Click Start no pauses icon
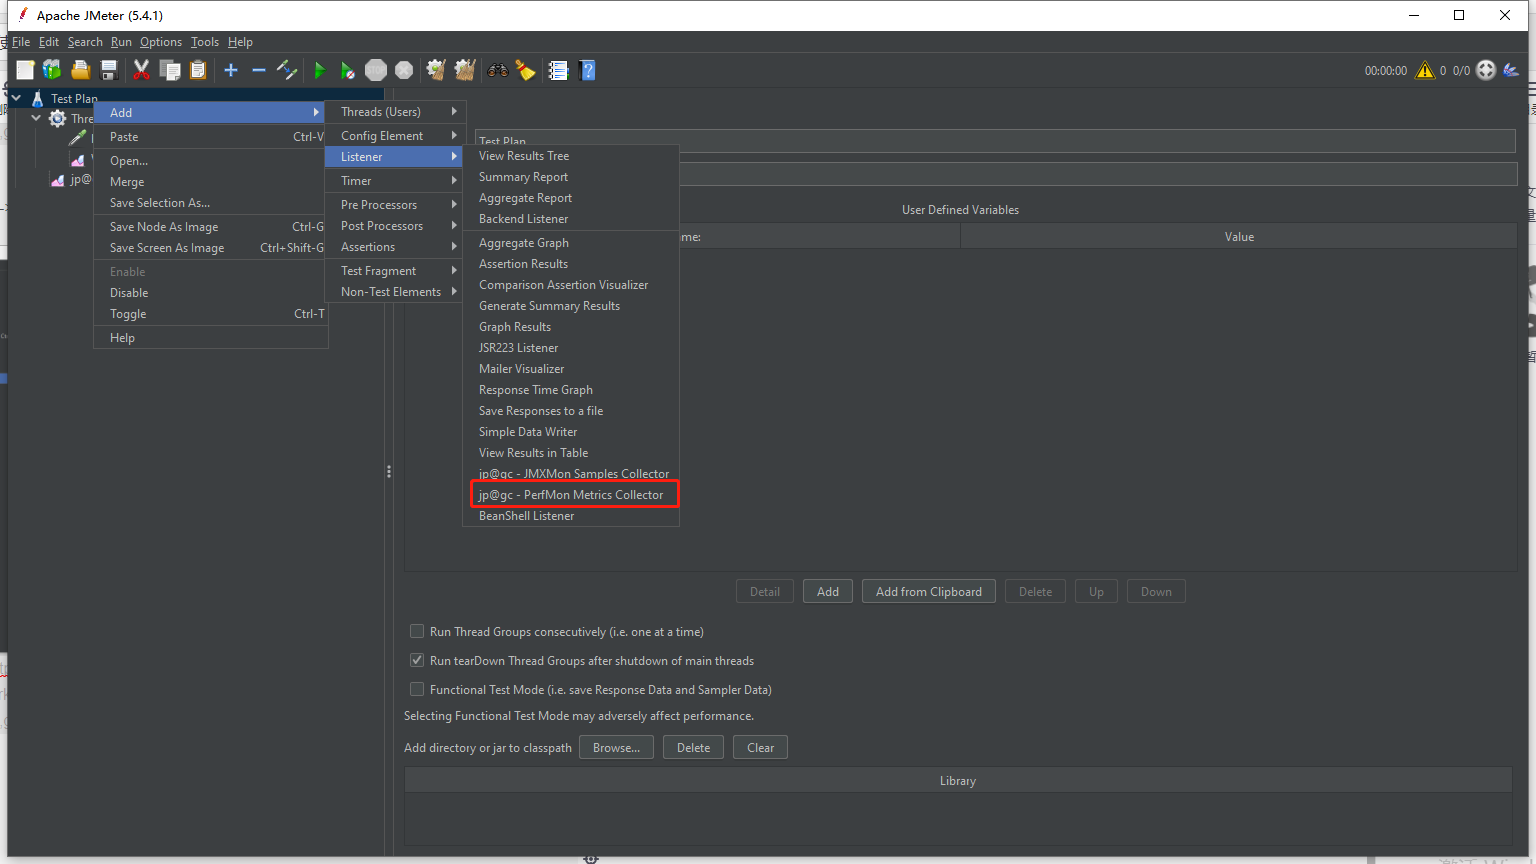The height and width of the screenshot is (864, 1536). (347, 70)
